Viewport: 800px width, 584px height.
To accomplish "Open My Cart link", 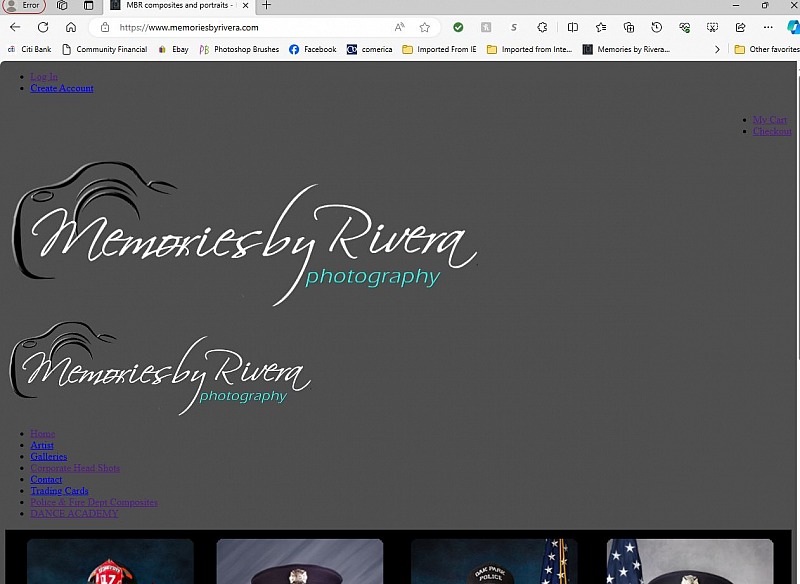I will coord(769,120).
